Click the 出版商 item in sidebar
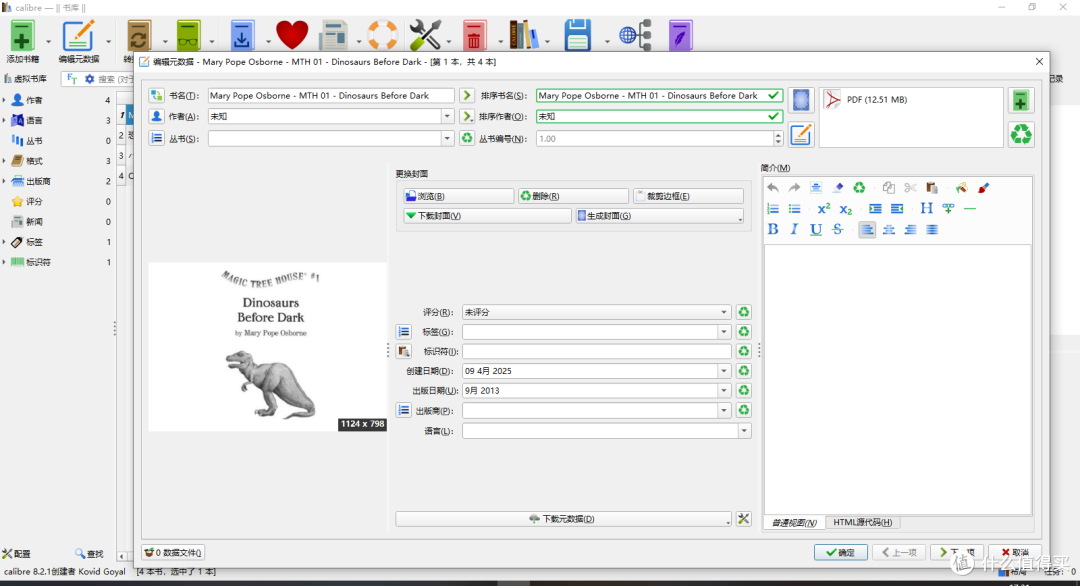The width and height of the screenshot is (1080, 586). (38, 181)
